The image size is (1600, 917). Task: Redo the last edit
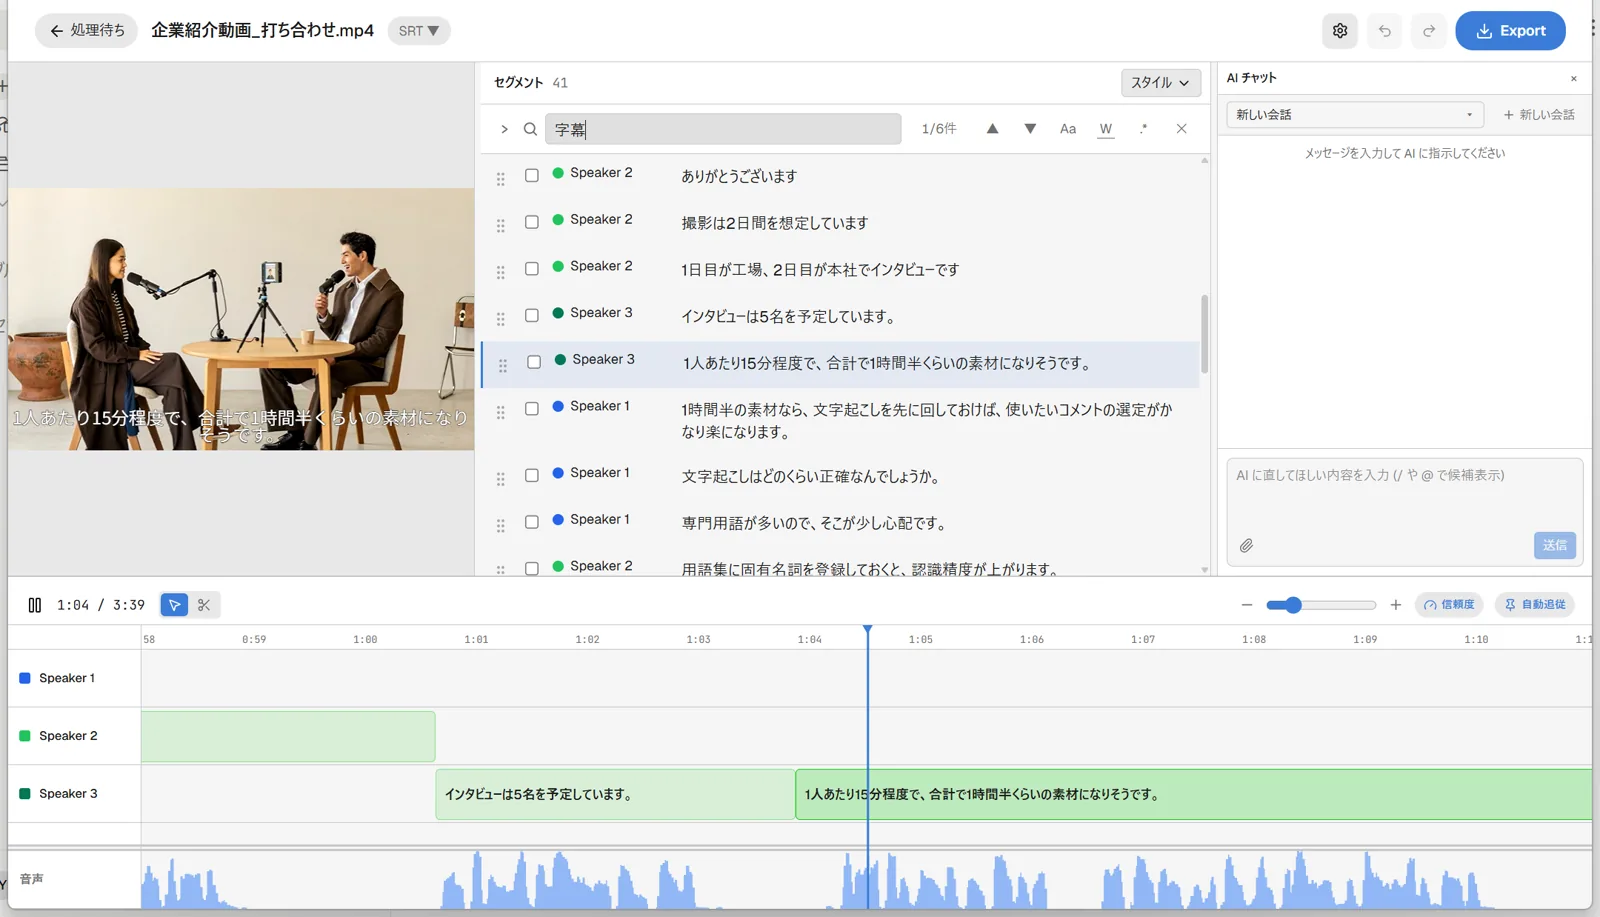pos(1429,31)
